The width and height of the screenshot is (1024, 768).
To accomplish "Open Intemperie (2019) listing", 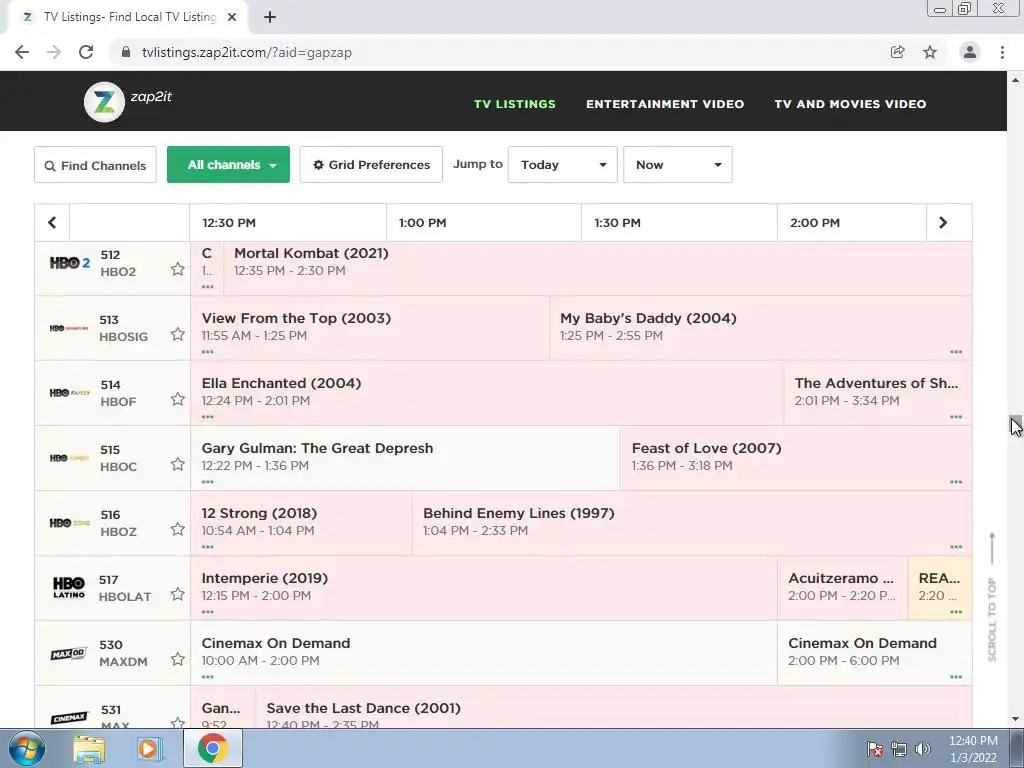I will click(484, 588).
